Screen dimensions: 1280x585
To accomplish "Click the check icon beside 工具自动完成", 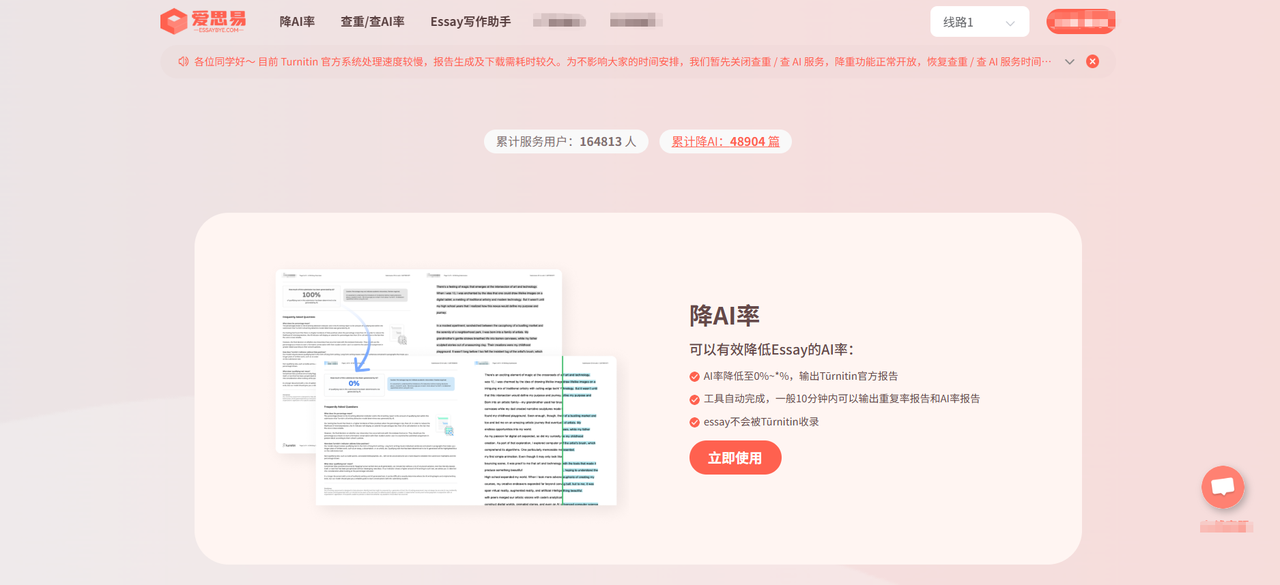I will click(x=694, y=399).
